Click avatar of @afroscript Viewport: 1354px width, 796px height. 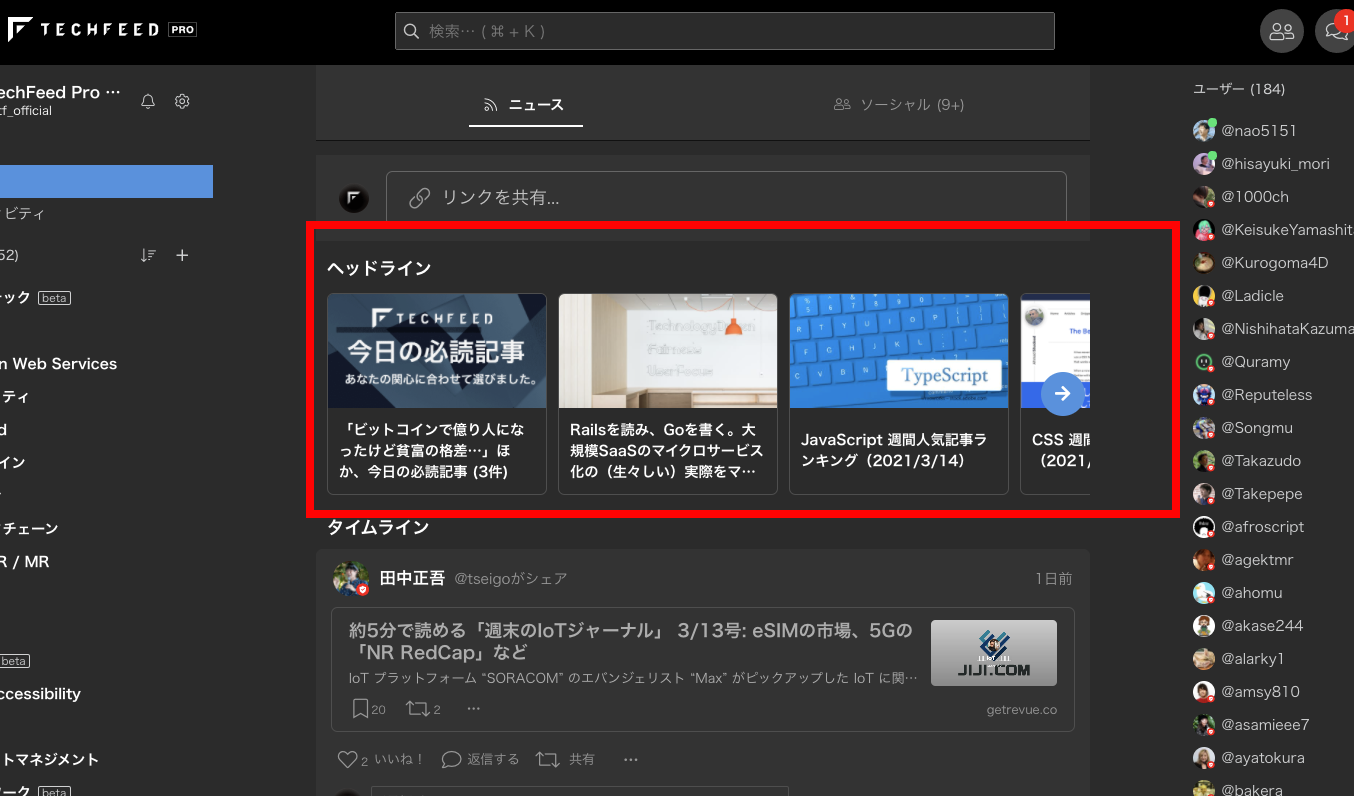(1204, 527)
